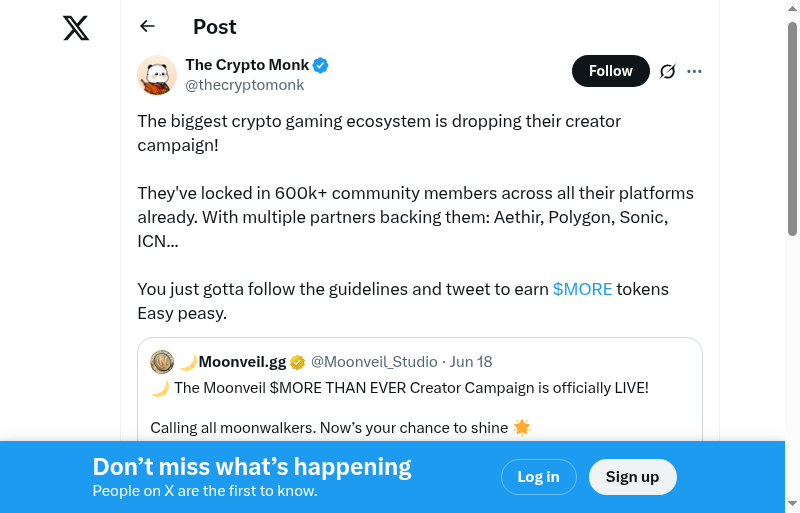Open The Crypto Monk profile avatar
Viewport: 800px width, 513px height.
tap(157, 75)
